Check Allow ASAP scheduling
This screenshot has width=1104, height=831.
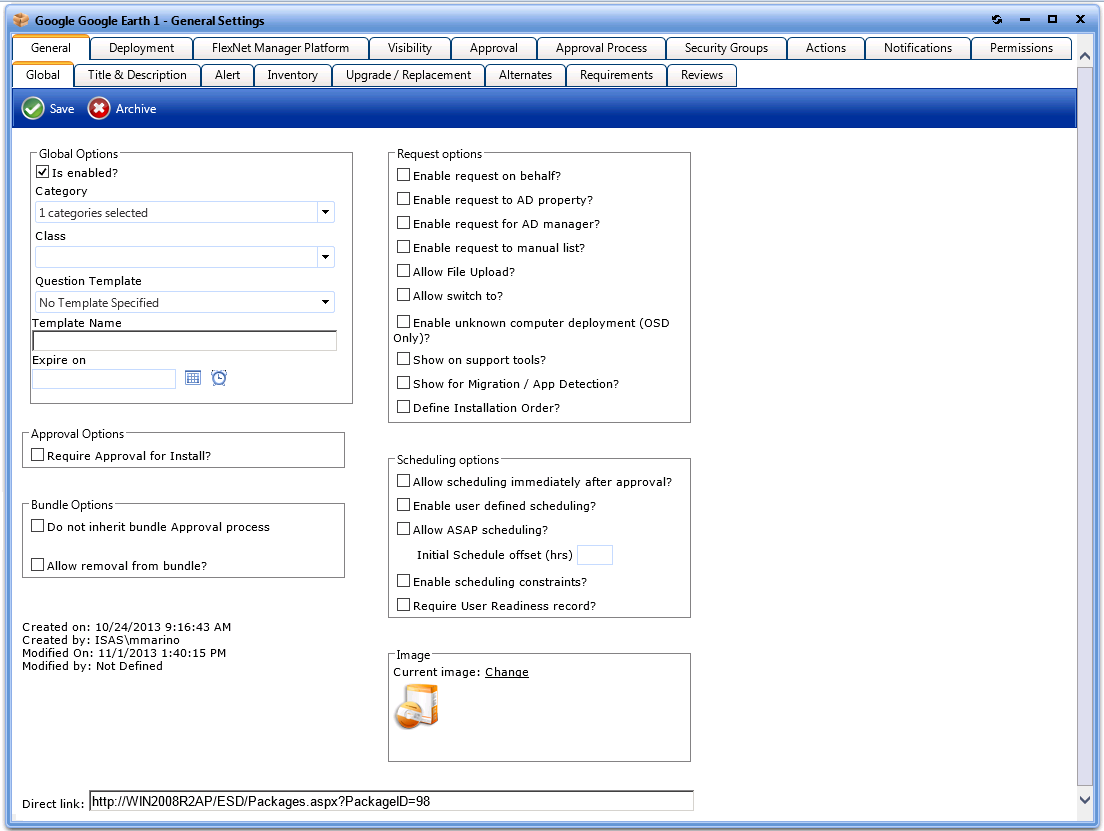click(x=404, y=529)
